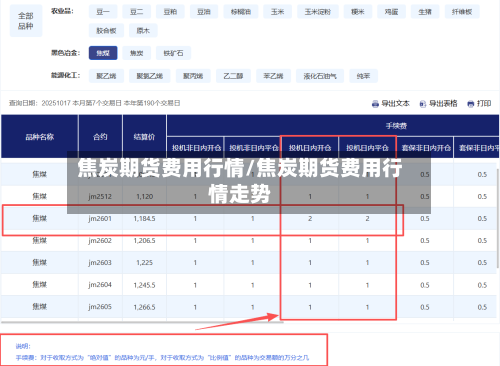Select contract cell jm2603

(x=100, y=263)
